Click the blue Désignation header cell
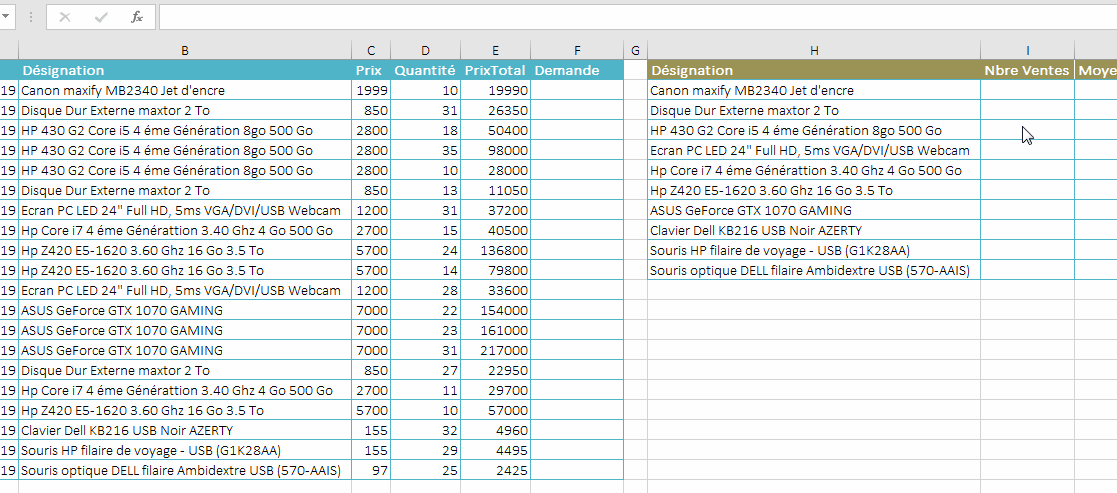The height and width of the screenshot is (493, 1117). 185,70
